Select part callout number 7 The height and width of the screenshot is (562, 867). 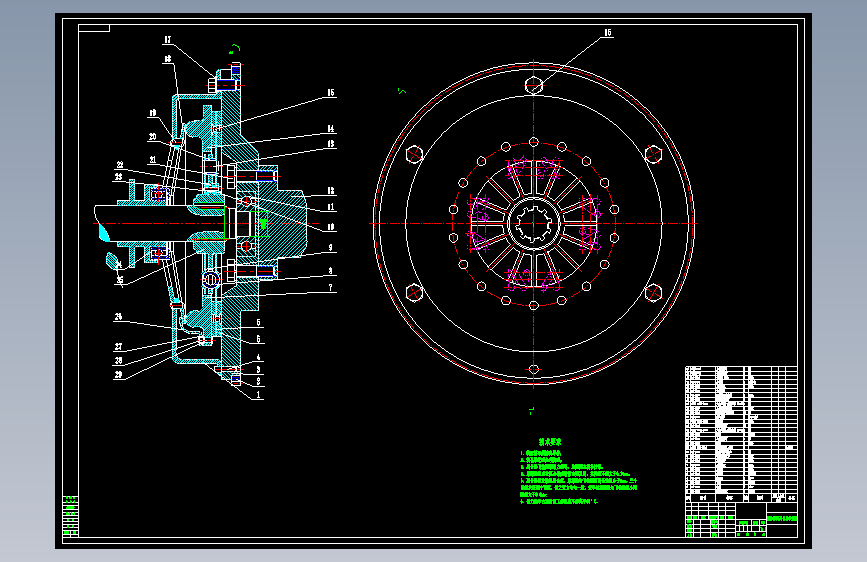click(x=331, y=288)
